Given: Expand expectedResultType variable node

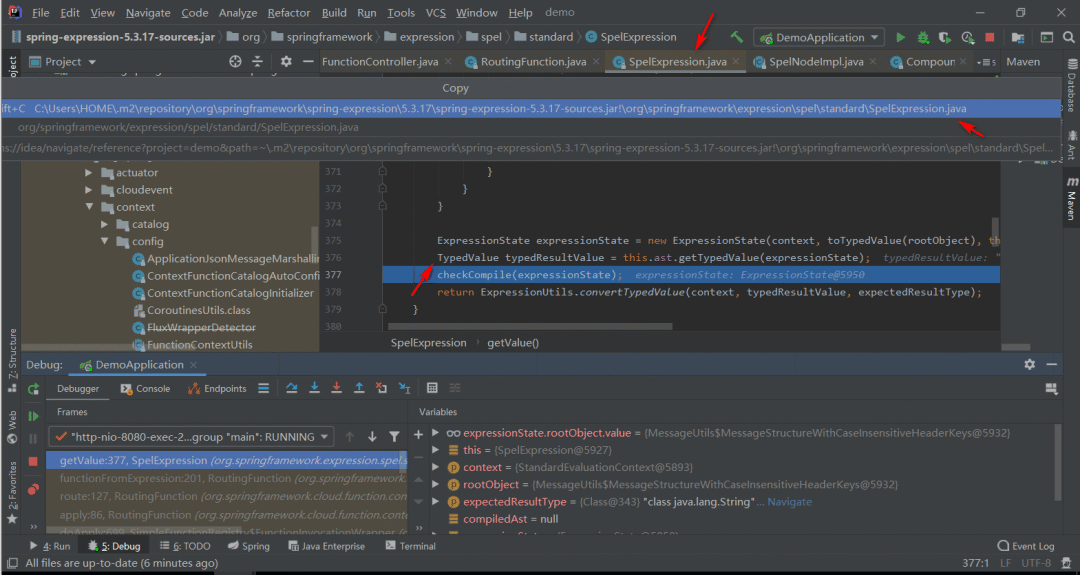Looking at the screenshot, I should (435, 501).
